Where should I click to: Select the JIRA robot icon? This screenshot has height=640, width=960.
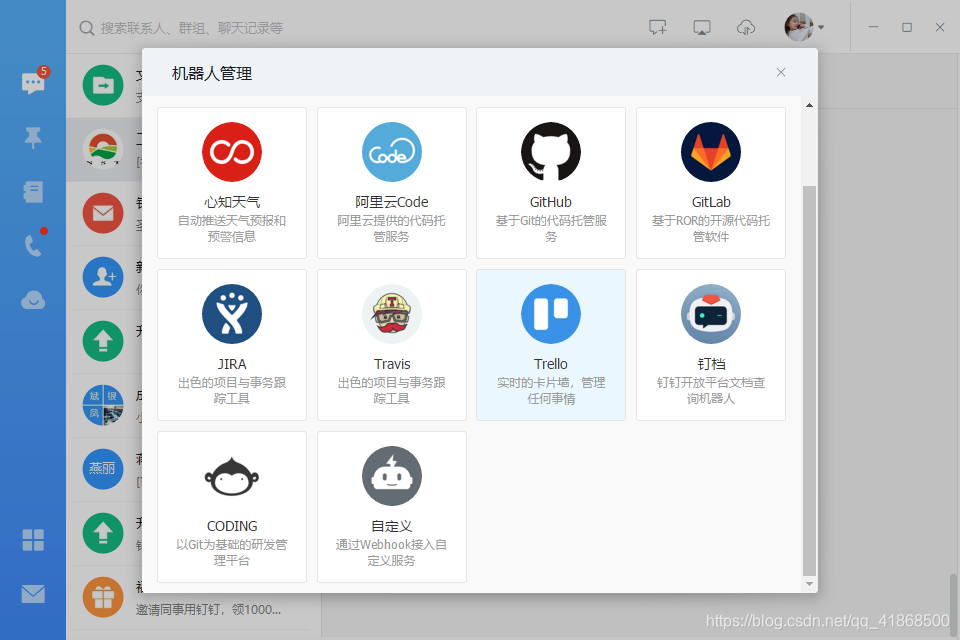[232, 314]
